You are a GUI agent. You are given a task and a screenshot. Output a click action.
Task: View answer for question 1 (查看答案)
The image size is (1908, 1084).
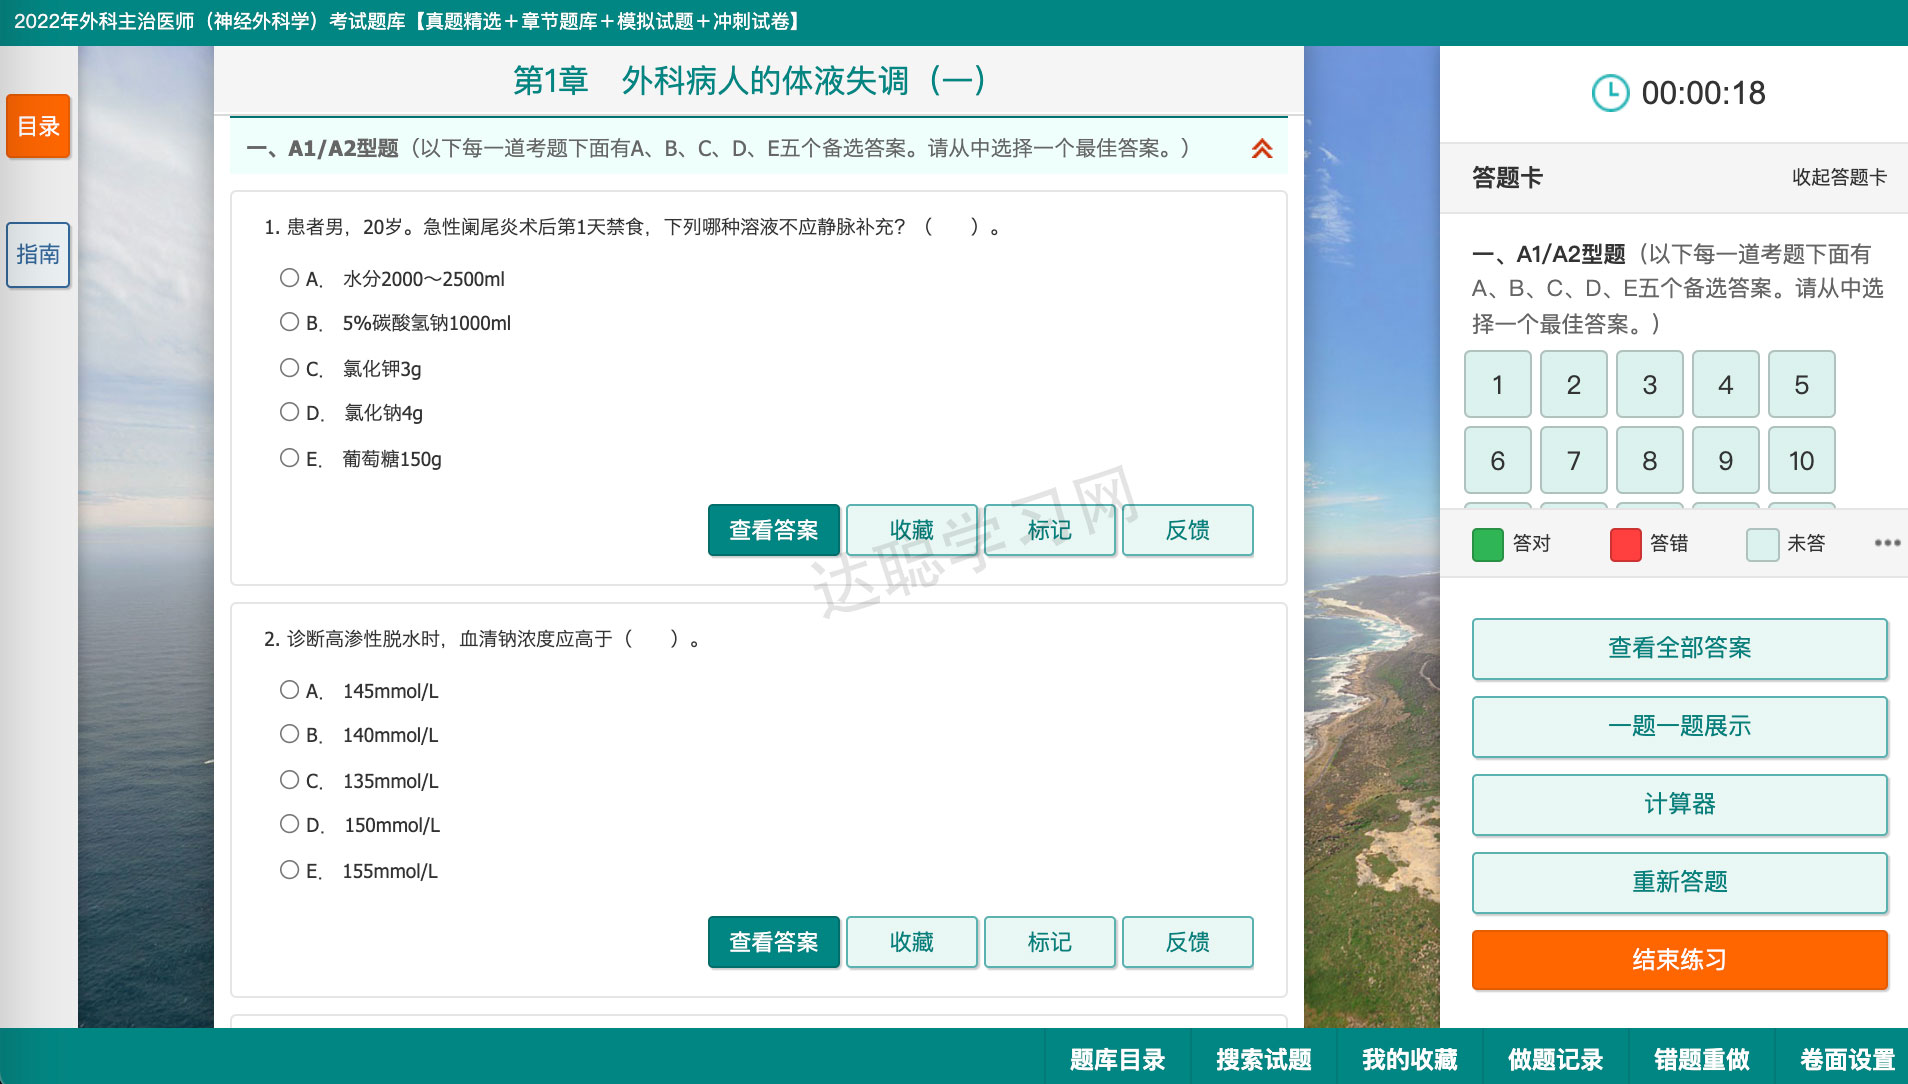coord(774,530)
